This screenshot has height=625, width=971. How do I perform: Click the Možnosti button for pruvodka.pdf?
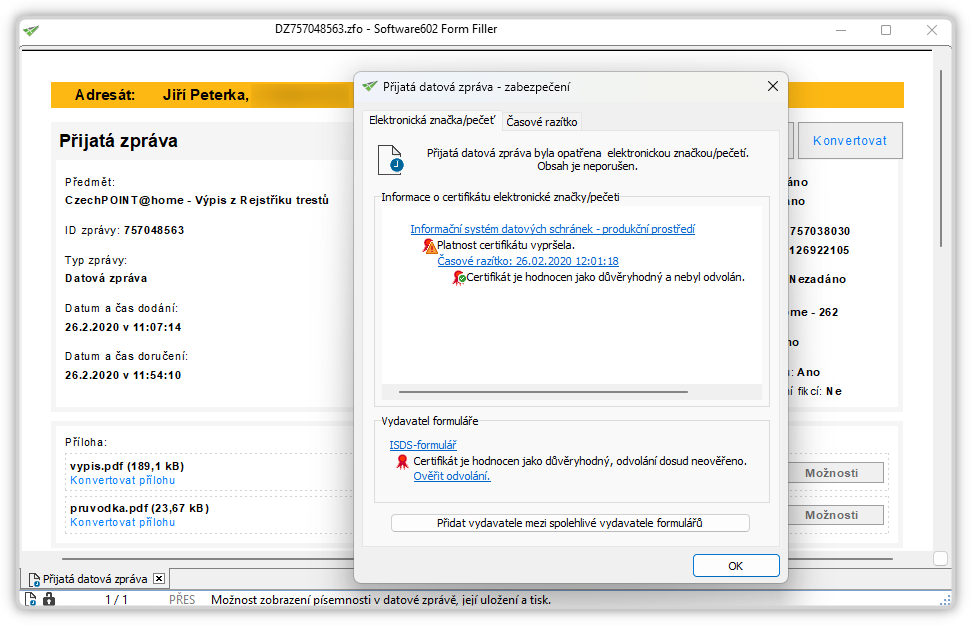835,515
